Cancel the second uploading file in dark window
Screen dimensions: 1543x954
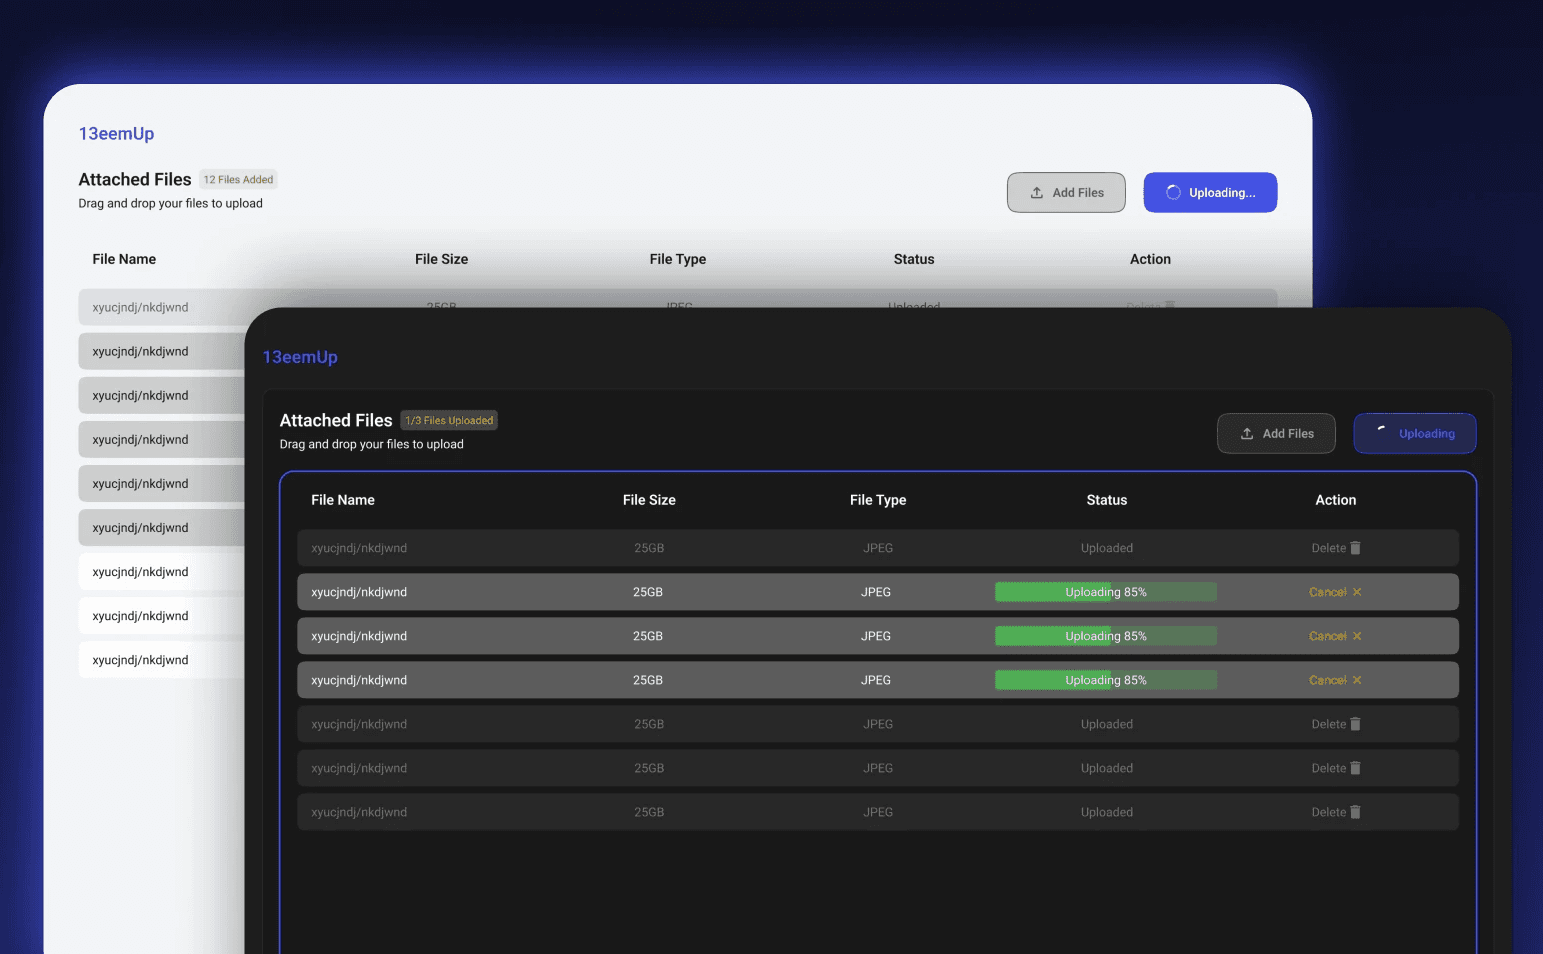click(x=1335, y=636)
